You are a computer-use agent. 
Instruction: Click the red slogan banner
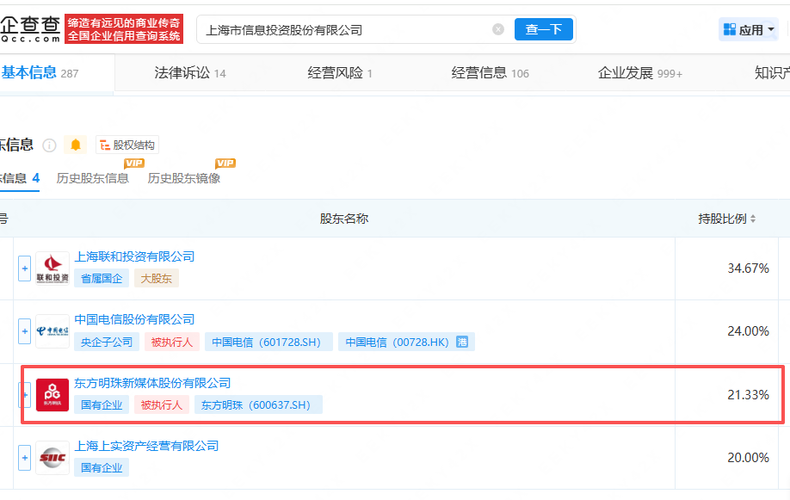(124, 29)
